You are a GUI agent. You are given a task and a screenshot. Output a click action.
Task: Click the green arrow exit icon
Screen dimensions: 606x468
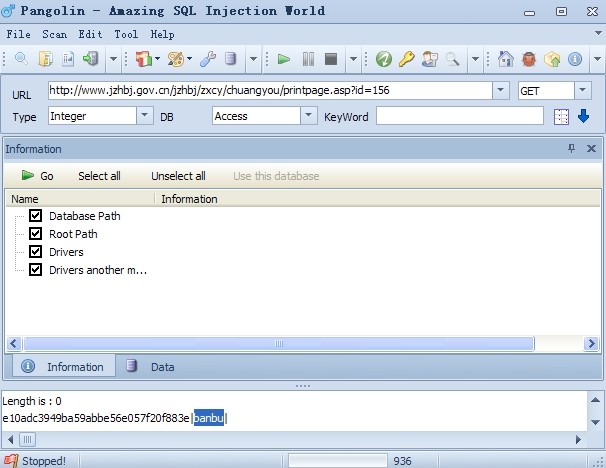click(x=91, y=59)
